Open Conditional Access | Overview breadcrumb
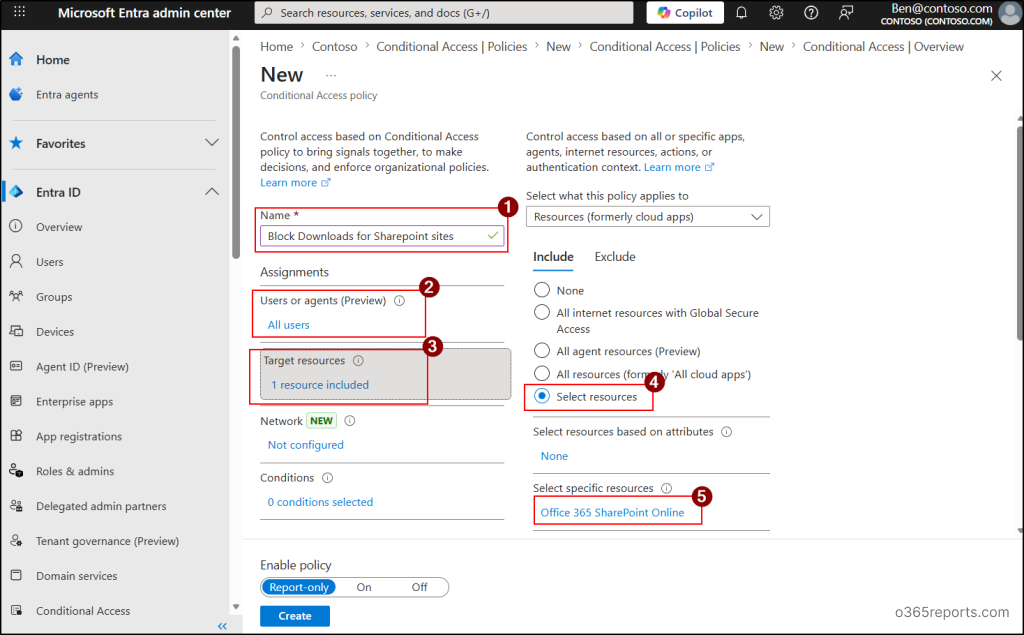Image resolution: width=1024 pixels, height=635 pixels. (883, 46)
